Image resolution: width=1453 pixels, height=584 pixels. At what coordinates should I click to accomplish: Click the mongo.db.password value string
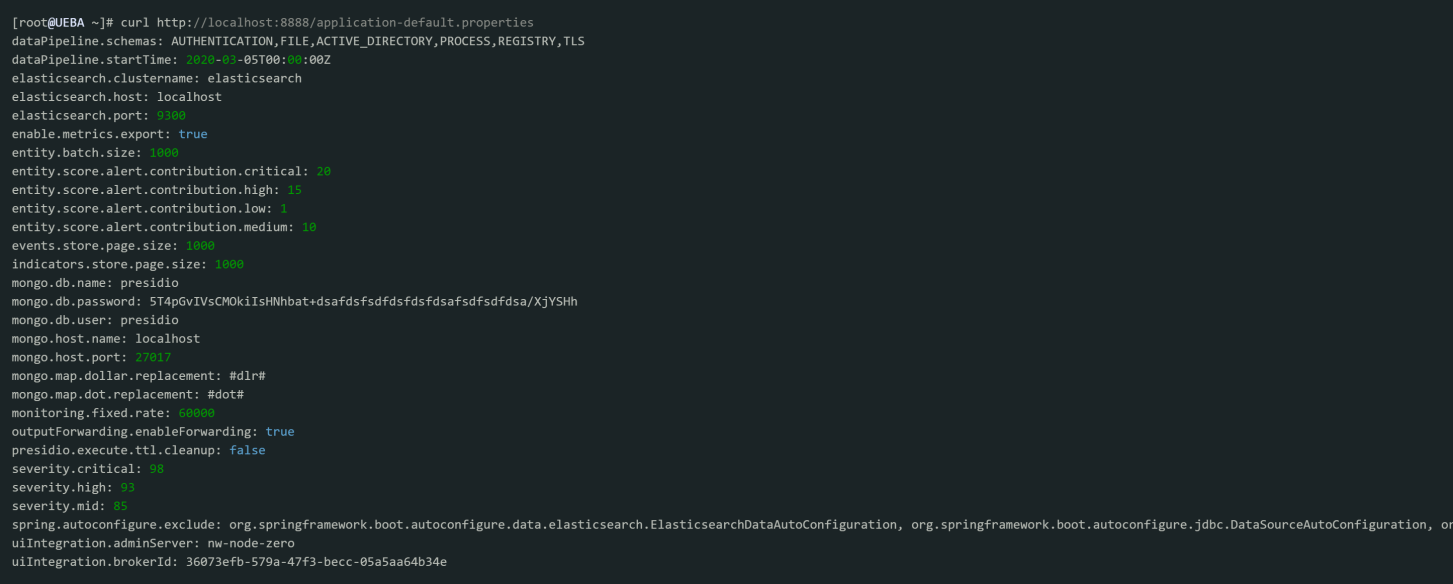[x=363, y=301]
